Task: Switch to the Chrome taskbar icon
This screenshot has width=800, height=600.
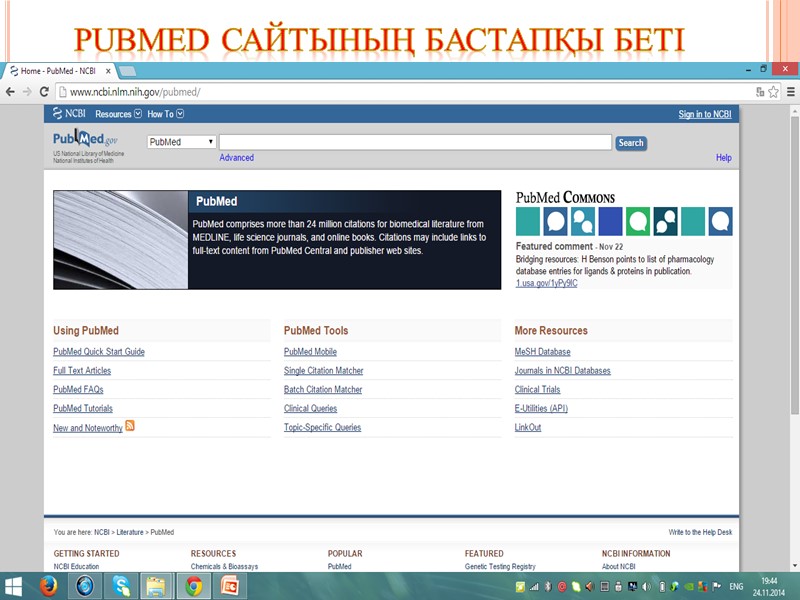Action: click(x=193, y=586)
